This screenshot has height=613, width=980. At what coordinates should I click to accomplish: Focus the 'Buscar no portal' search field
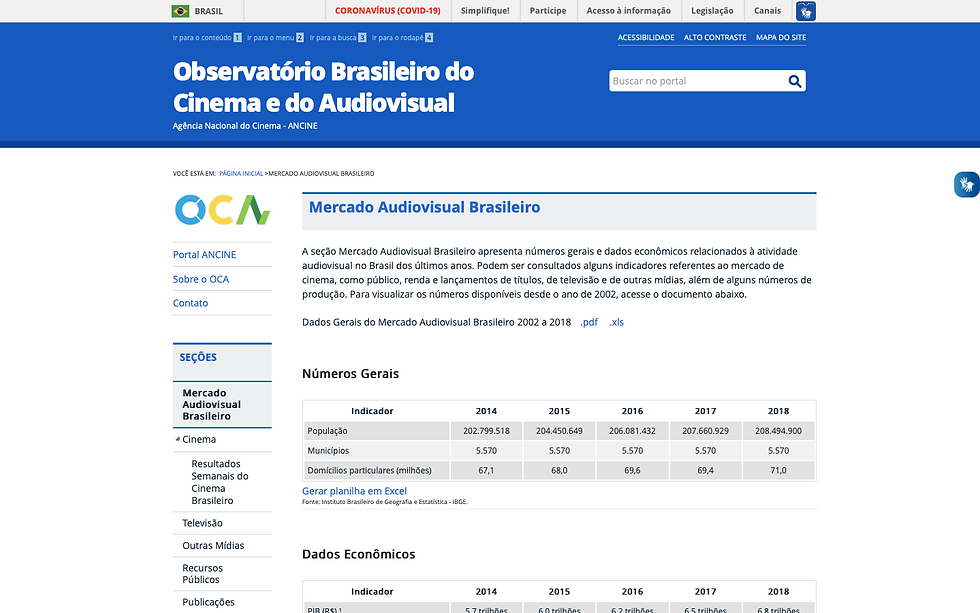click(698, 81)
